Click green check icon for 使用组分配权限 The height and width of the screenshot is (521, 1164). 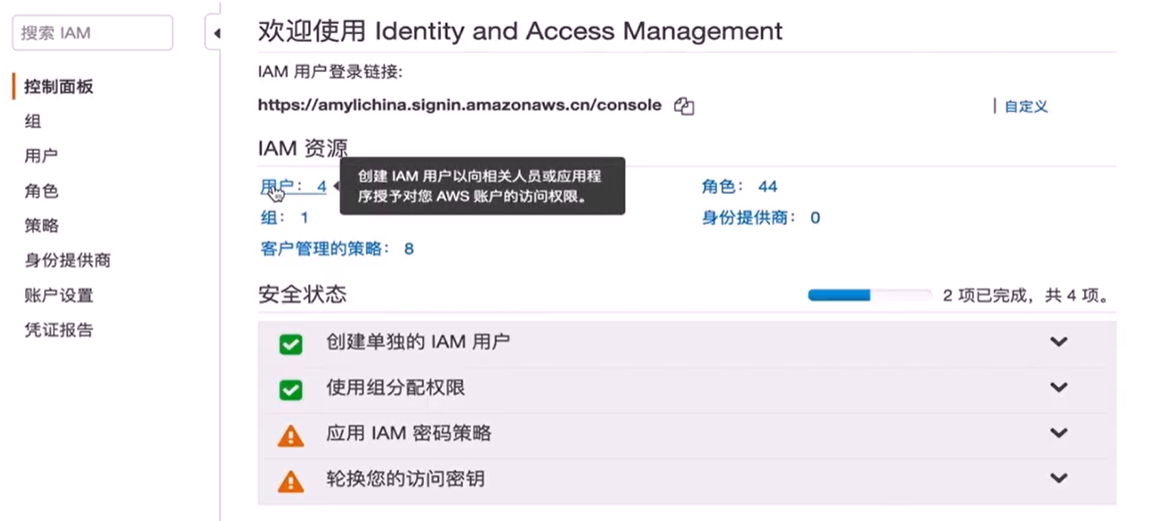point(290,390)
